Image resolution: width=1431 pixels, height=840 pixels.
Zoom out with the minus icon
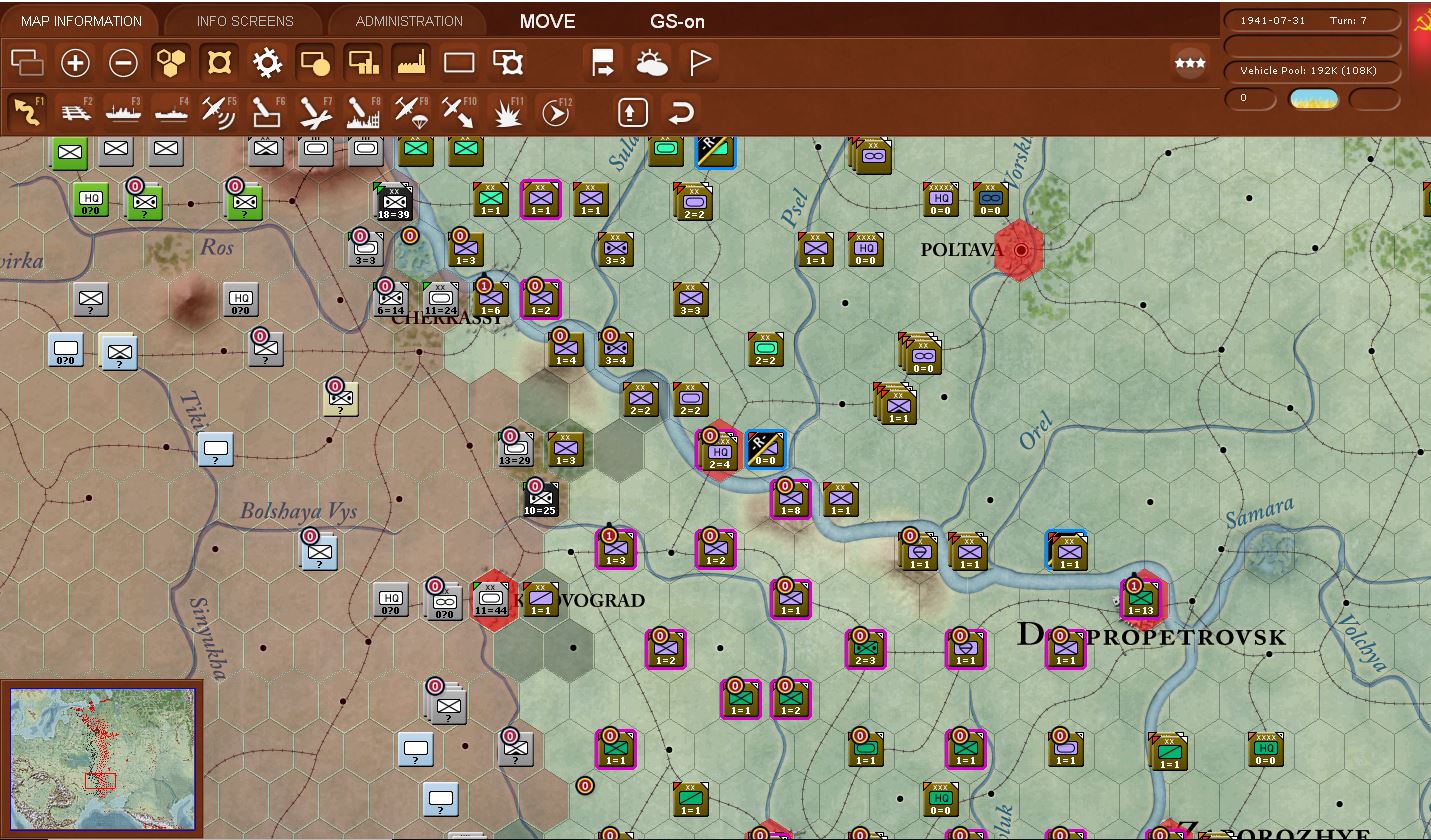pos(123,63)
